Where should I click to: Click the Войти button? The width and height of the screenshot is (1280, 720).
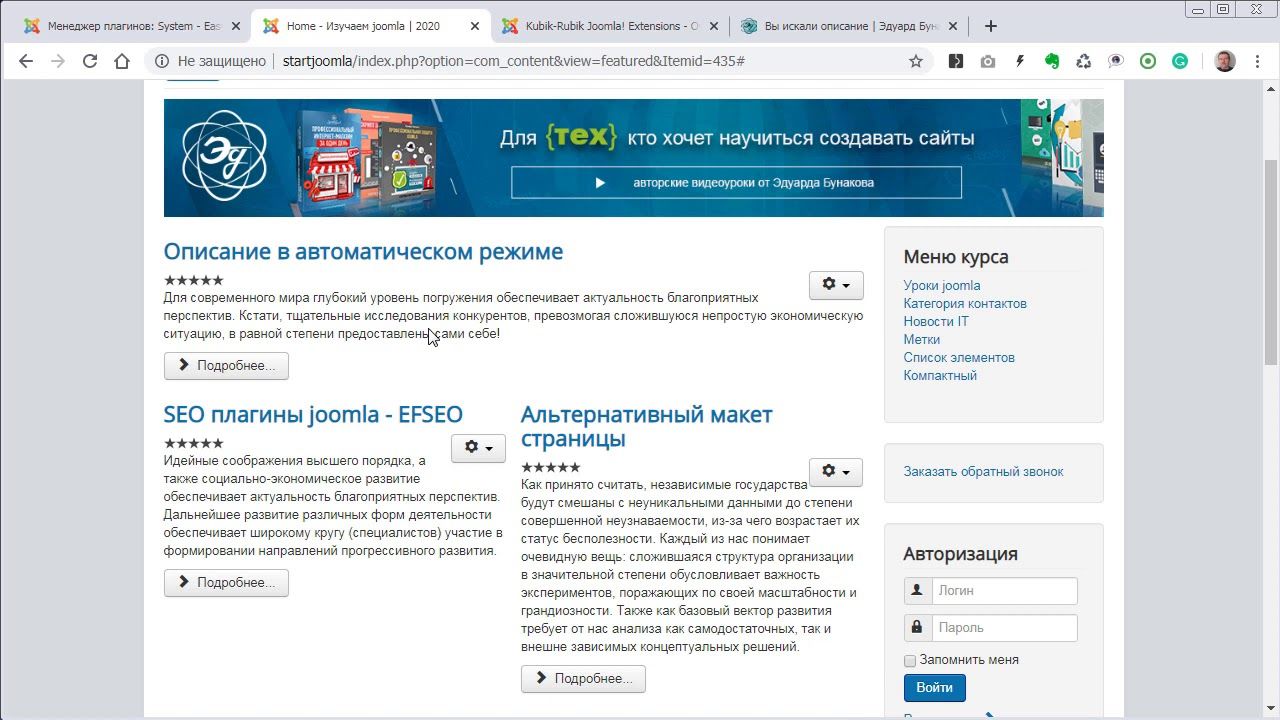click(934, 688)
